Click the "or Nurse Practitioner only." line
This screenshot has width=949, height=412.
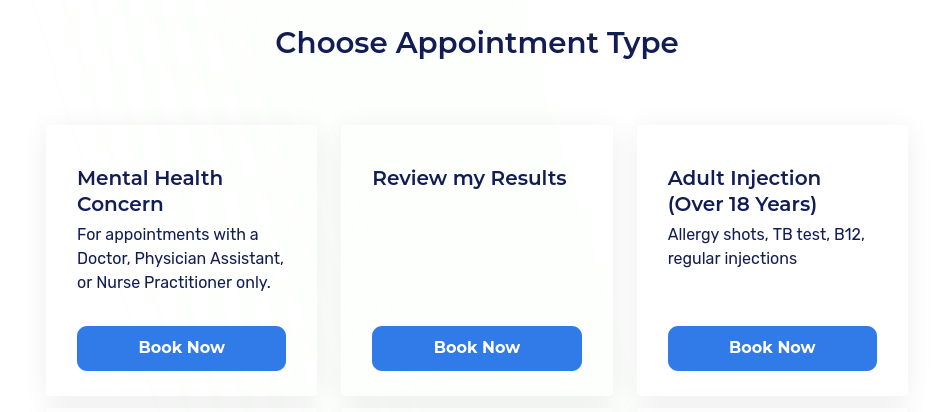coord(174,282)
